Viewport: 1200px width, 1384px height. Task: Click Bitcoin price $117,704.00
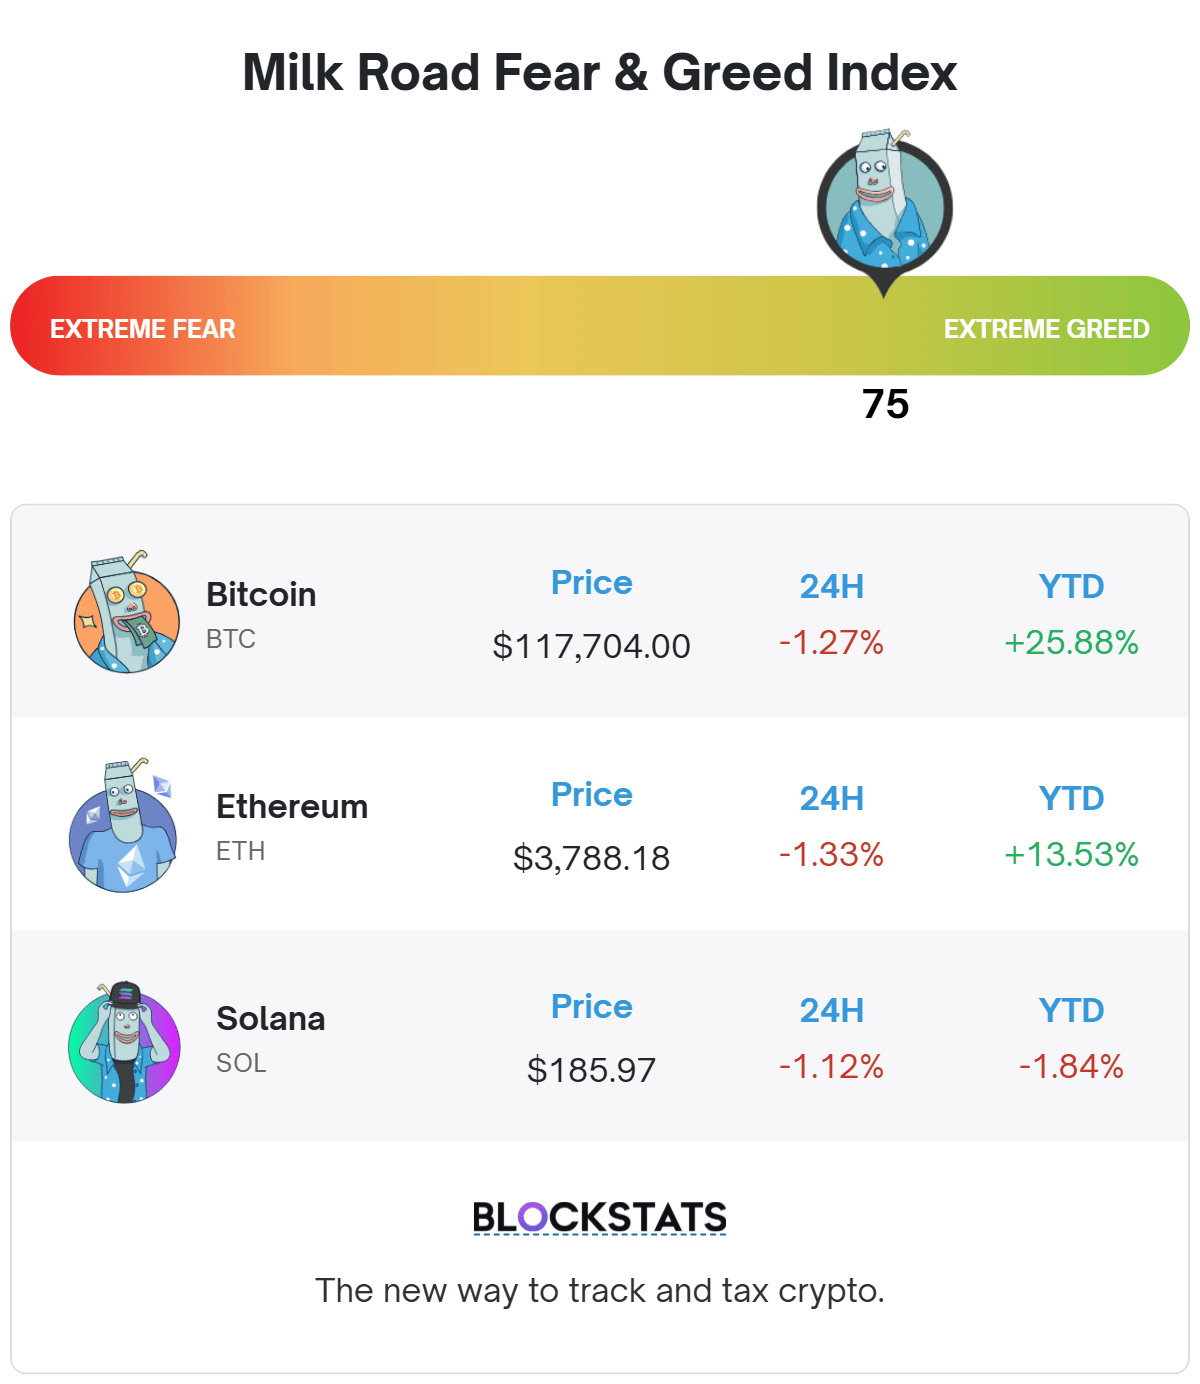coord(591,646)
